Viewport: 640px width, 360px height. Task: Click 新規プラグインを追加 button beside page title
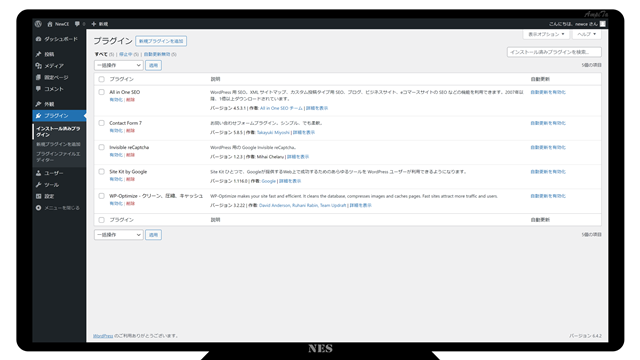coord(161,41)
